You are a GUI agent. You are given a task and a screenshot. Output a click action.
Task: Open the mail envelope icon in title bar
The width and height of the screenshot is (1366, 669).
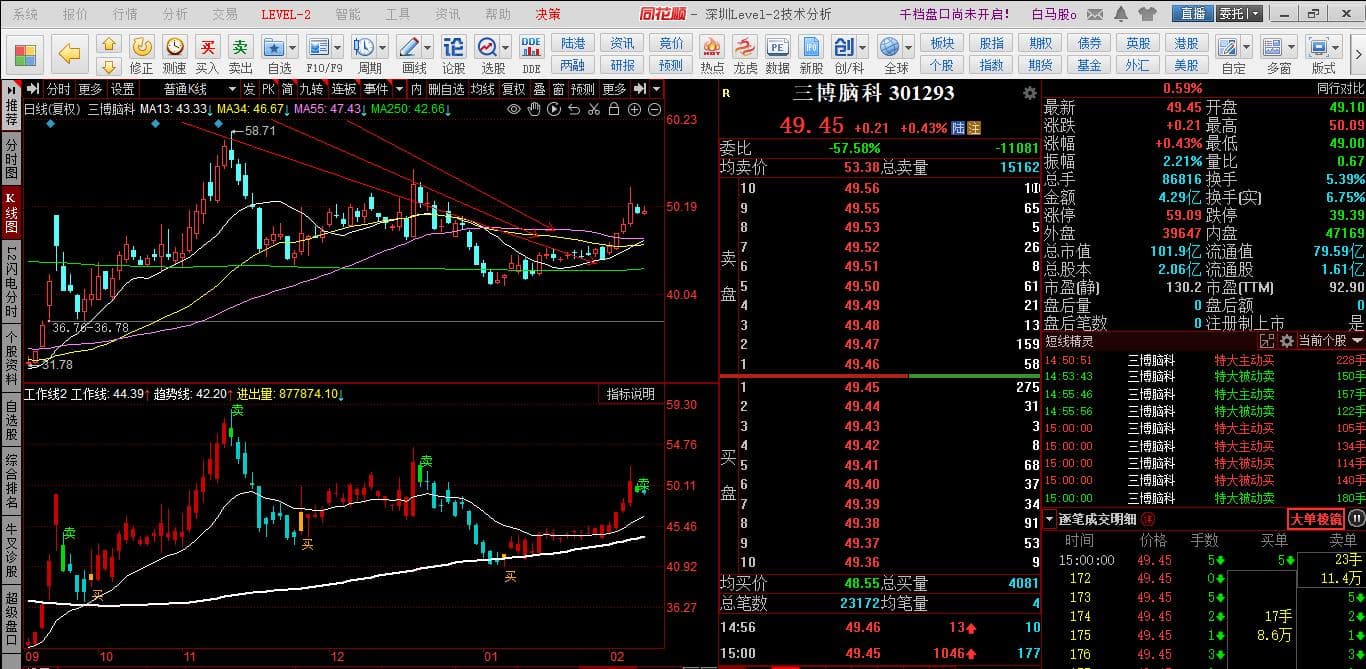pyautogui.click(x=1095, y=14)
